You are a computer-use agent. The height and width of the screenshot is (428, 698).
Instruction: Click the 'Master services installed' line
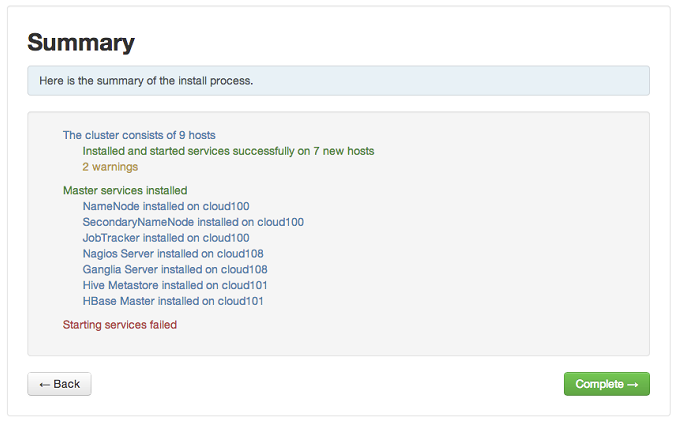coord(125,190)
